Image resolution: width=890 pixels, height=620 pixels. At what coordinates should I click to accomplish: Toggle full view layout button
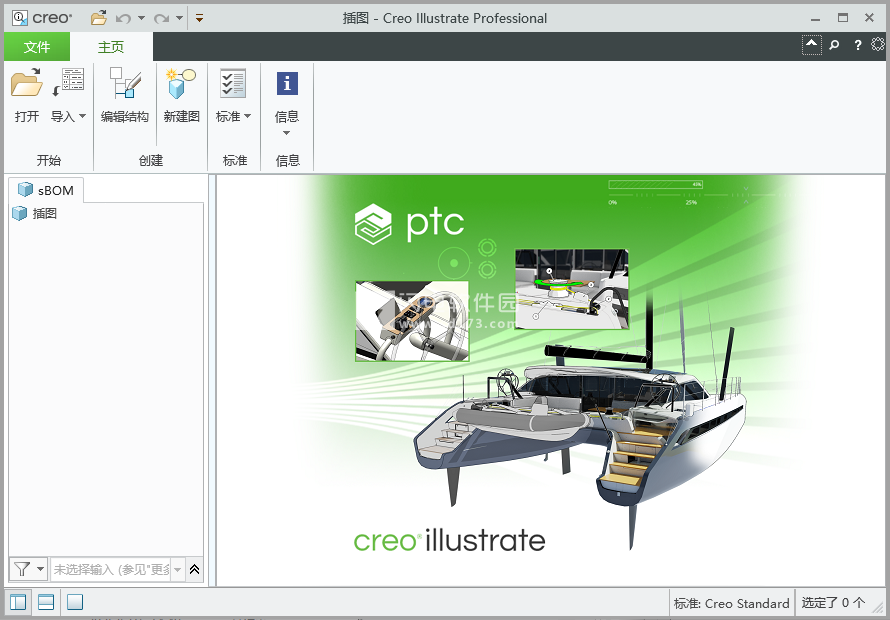(74, 602)
